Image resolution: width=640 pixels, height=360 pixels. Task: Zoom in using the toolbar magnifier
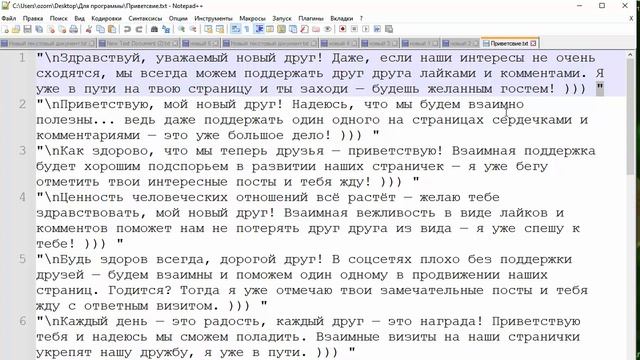coord(181,29)
